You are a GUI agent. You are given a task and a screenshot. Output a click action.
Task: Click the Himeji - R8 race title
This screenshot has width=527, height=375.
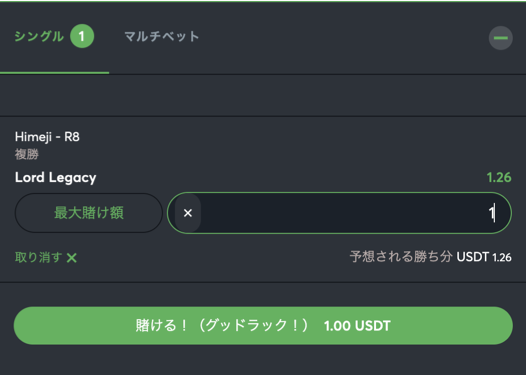click(x=47, y=137)
